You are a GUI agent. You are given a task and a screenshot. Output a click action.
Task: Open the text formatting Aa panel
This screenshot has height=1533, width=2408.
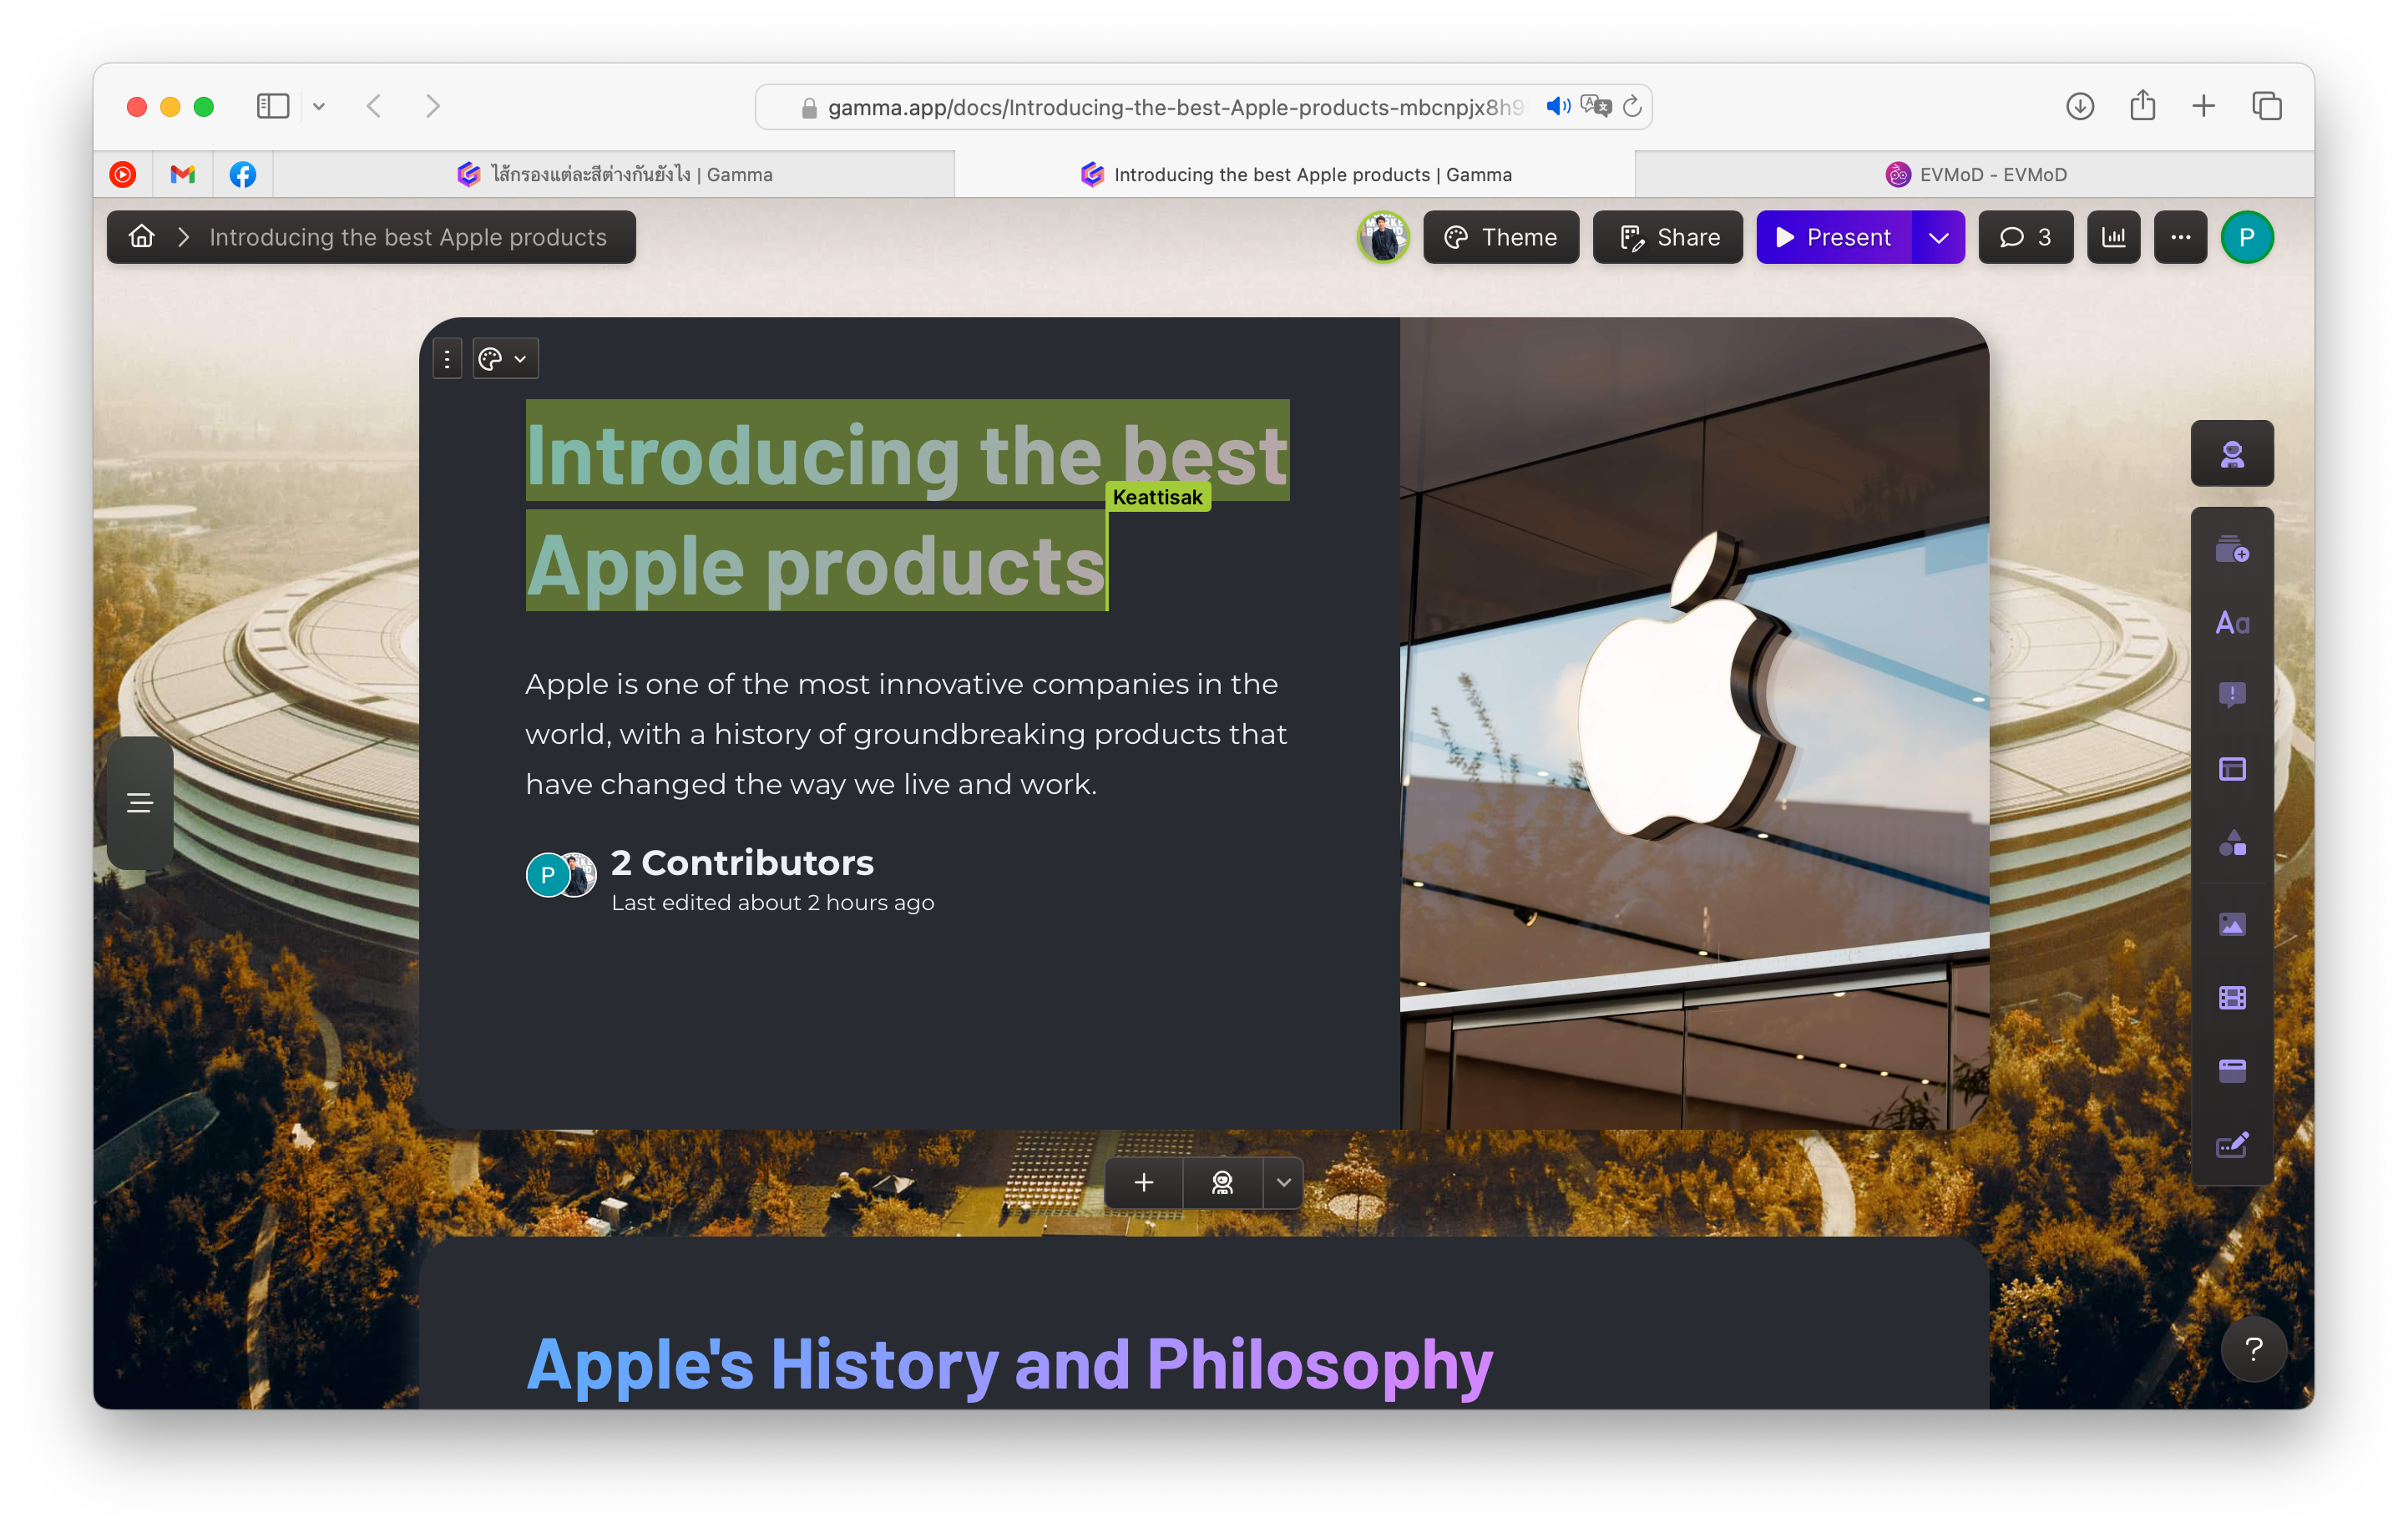[2231, 622]
